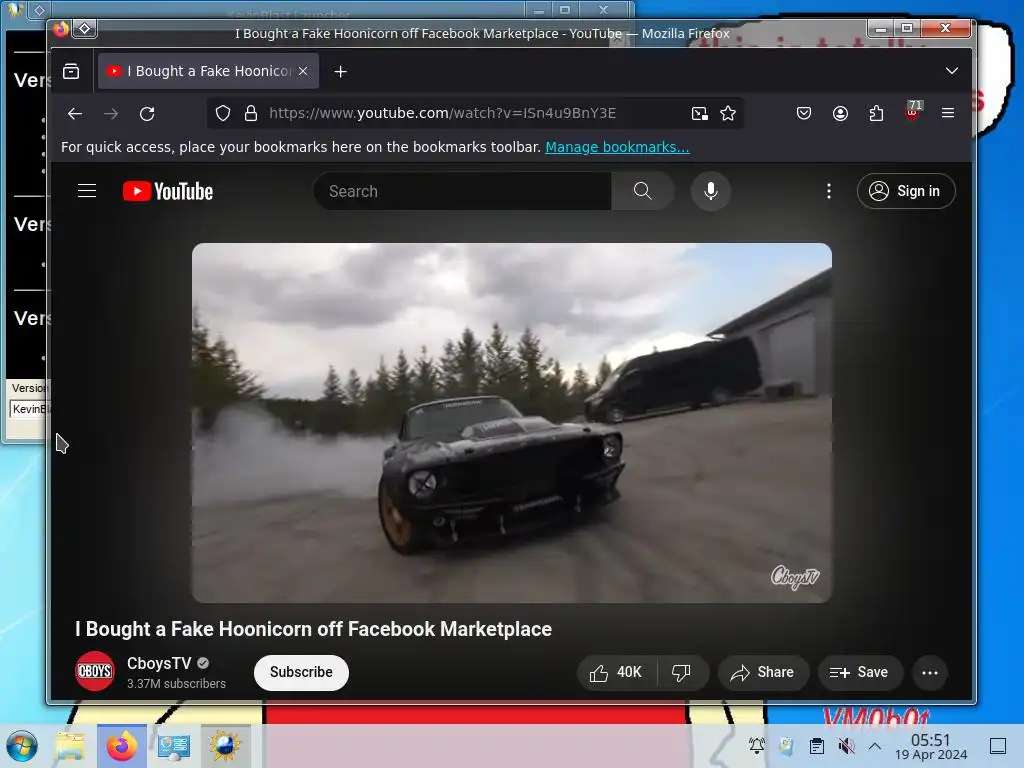Save video to a playlist
This screenshot has width=1024, height=768.
(860, 673)
